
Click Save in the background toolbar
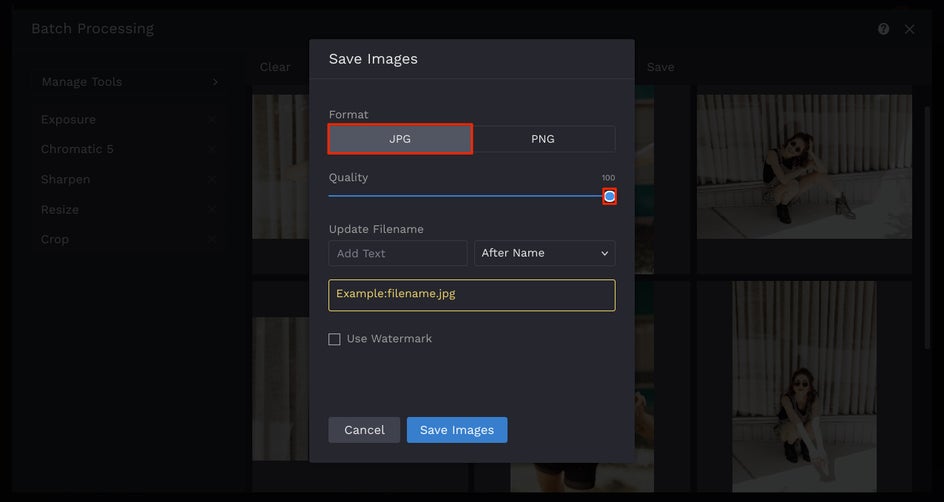(660, 67)
